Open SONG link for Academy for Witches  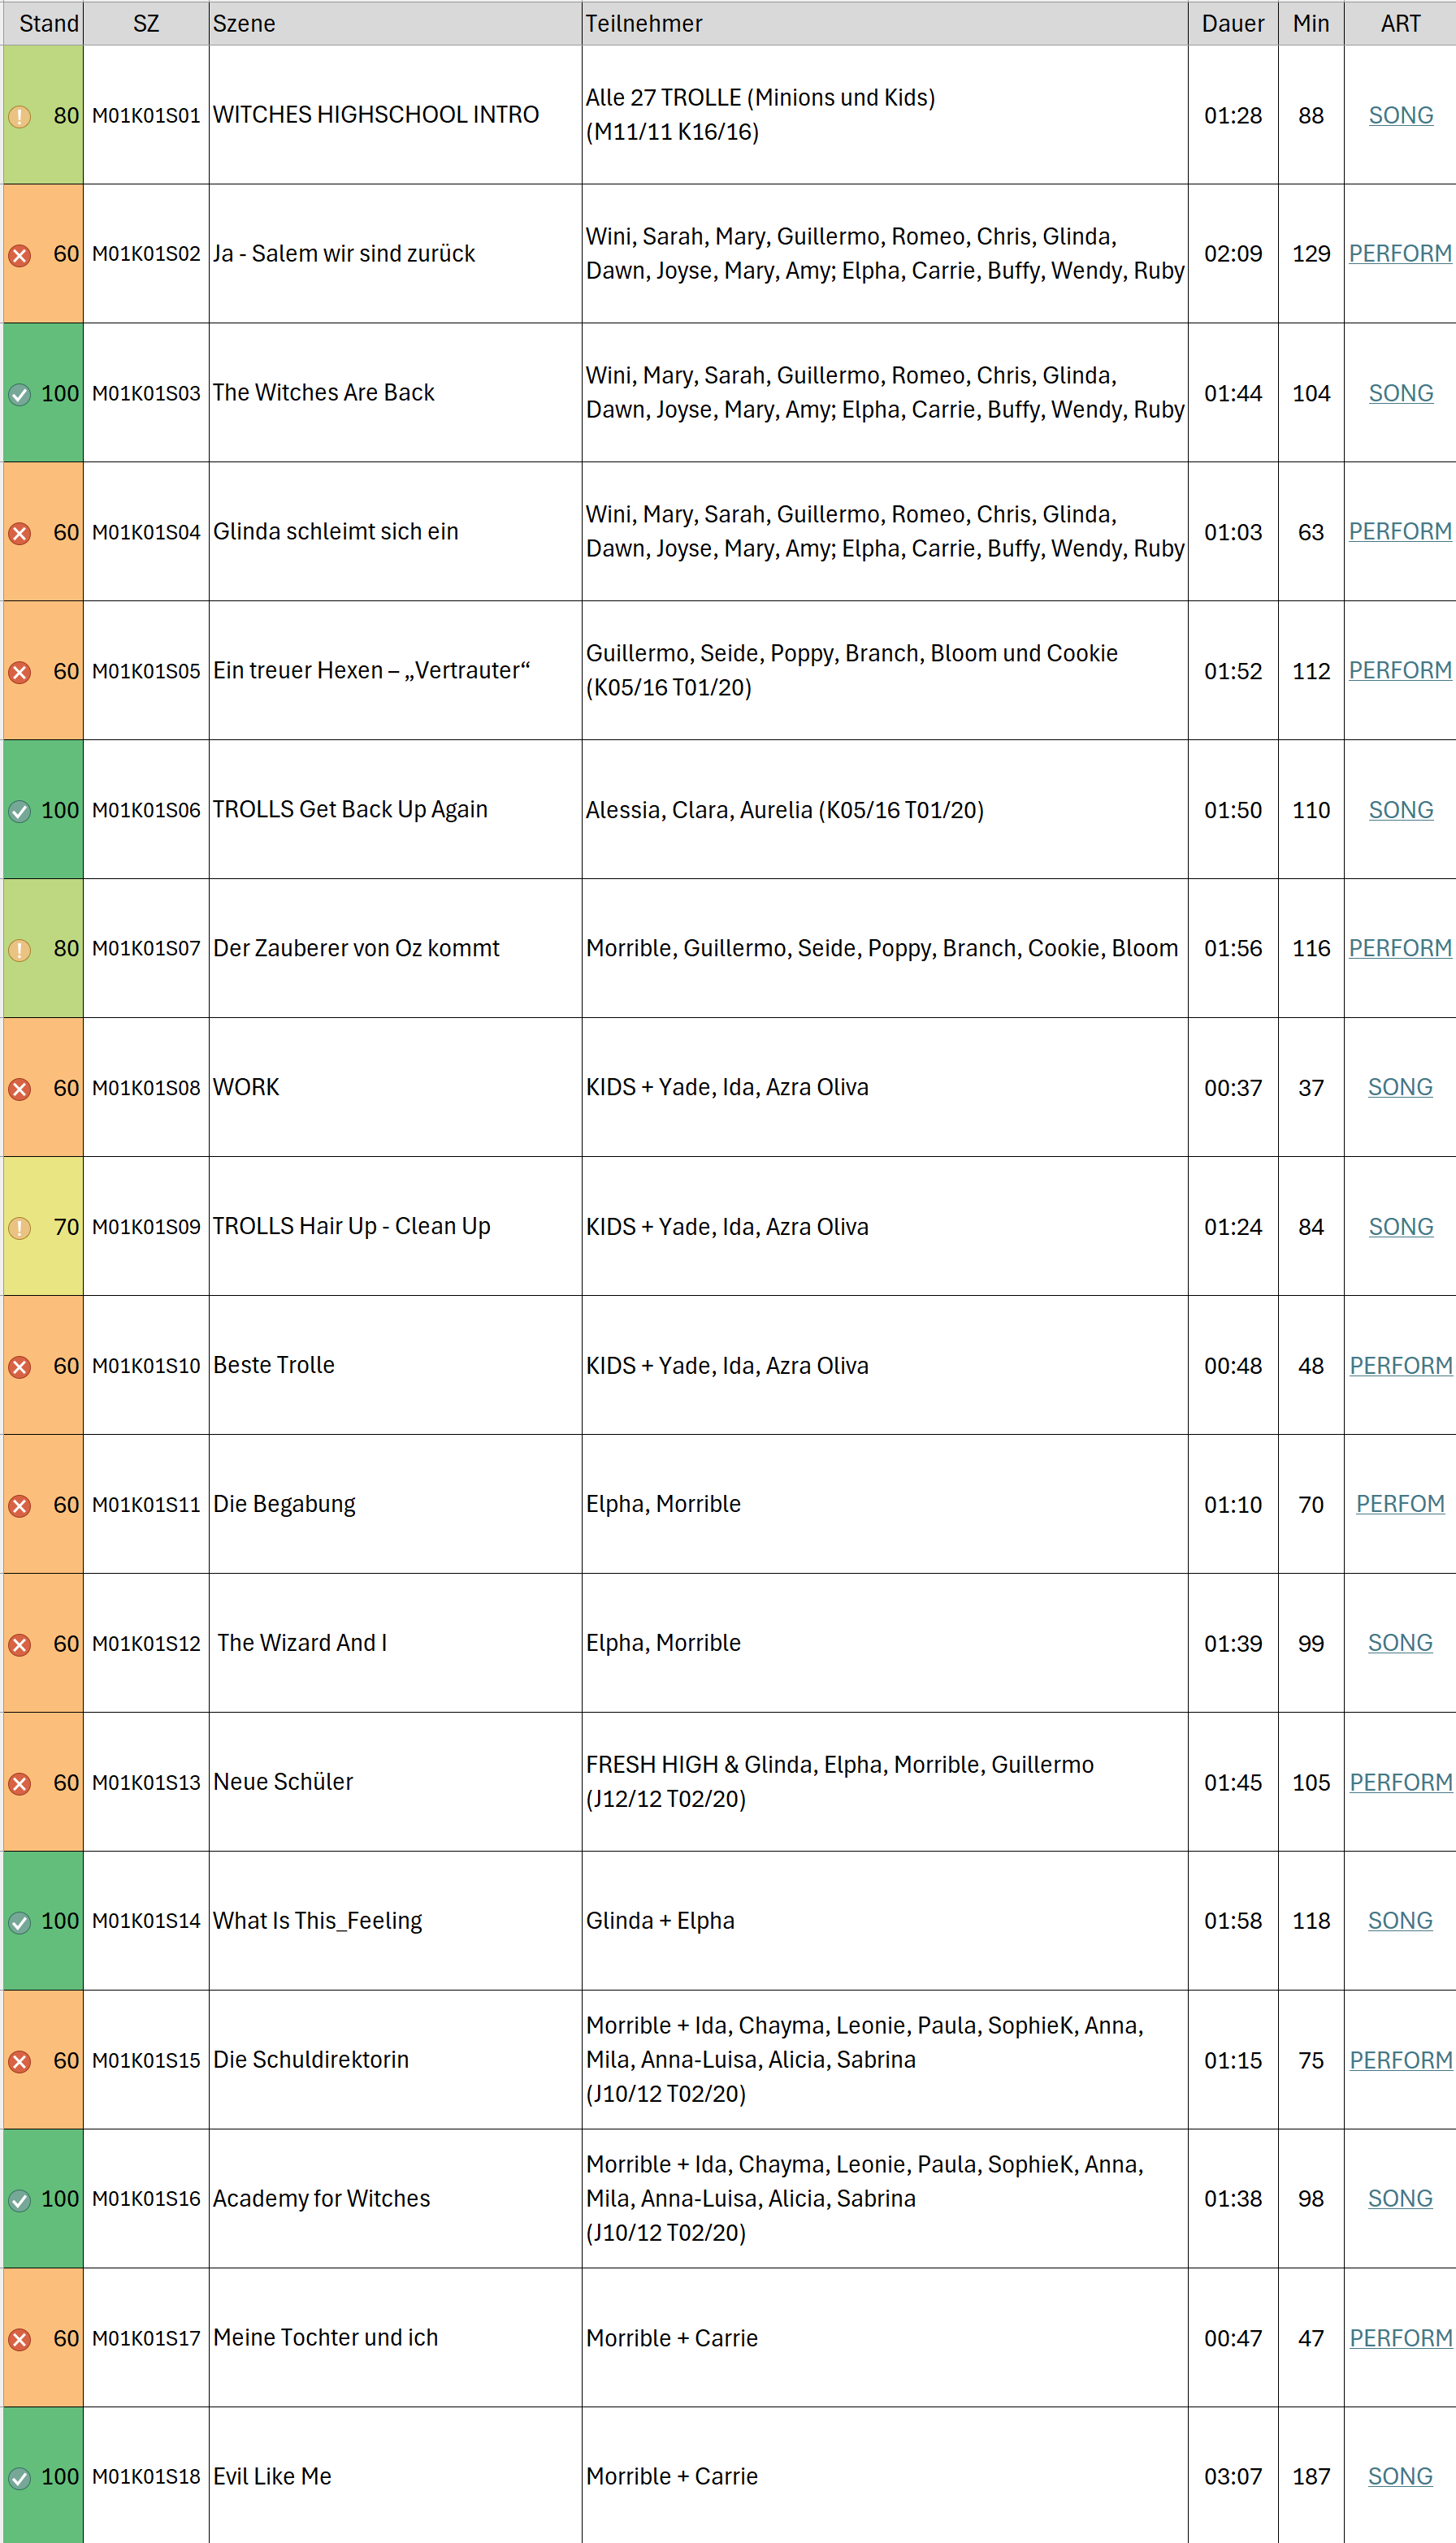[1400, 2198]
